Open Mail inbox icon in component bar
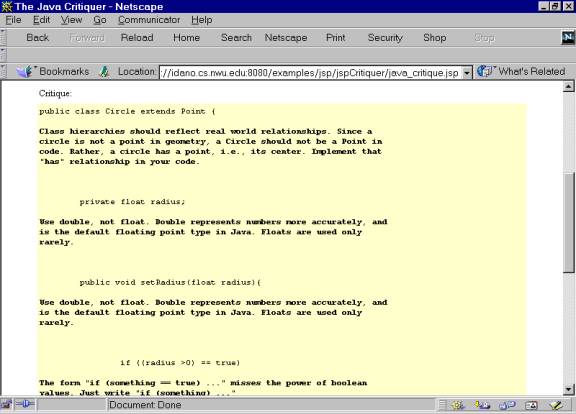Viewport: 576px width, 414px height. point(482,405)
